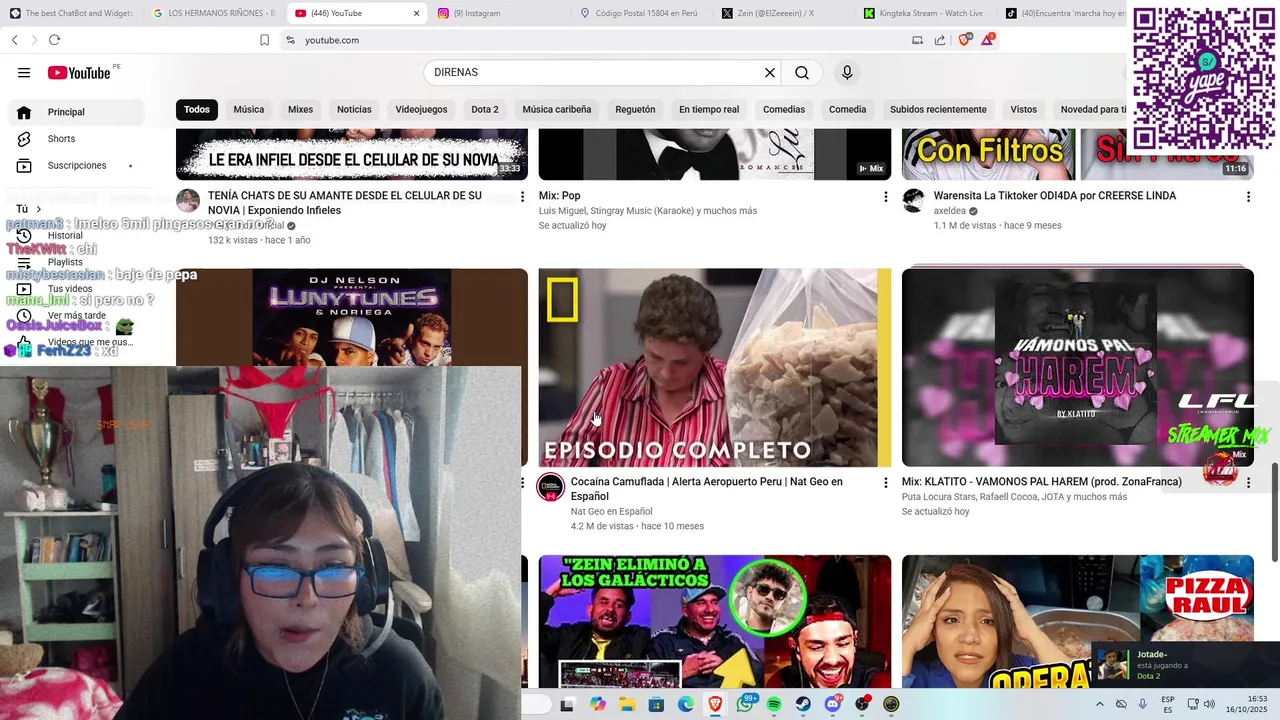Screen dimensions: 1280x720
Task: Show hidden system tray icons chevron
Action: (x=1100, y=704)
